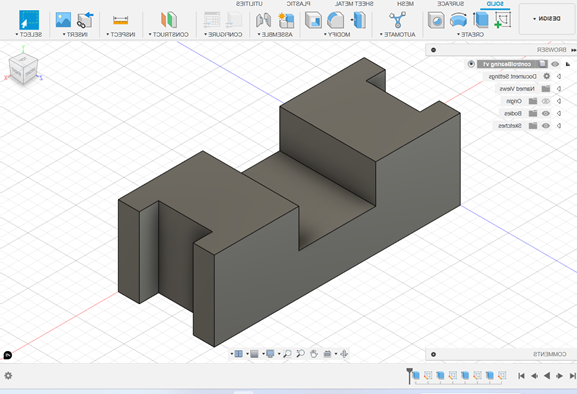Activate the Pan hand tool in navigation bar
Screen dimensions: 577x394
point(314,354)
